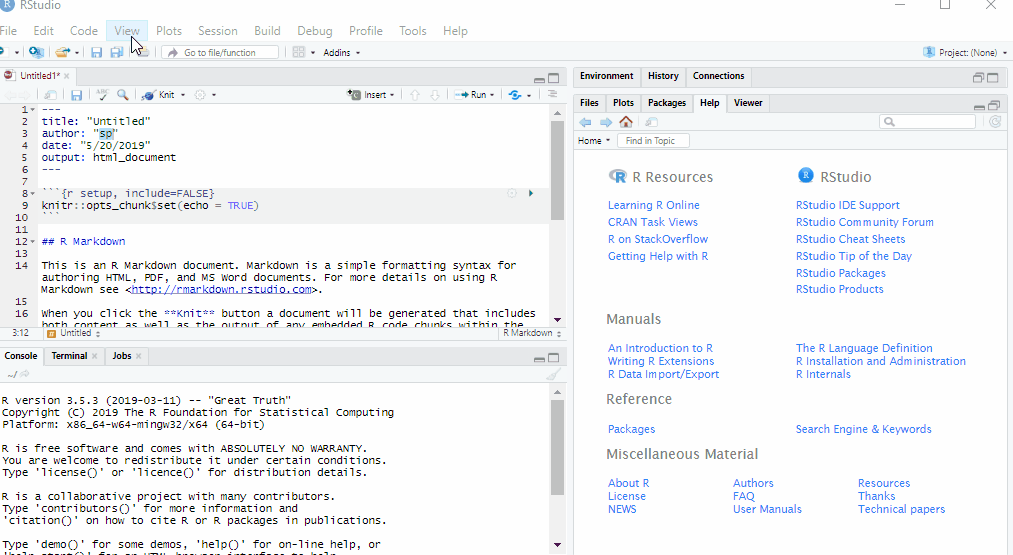Click the Help refresh icon
This screenshot has width=1013, height=555.
[995, 121]
